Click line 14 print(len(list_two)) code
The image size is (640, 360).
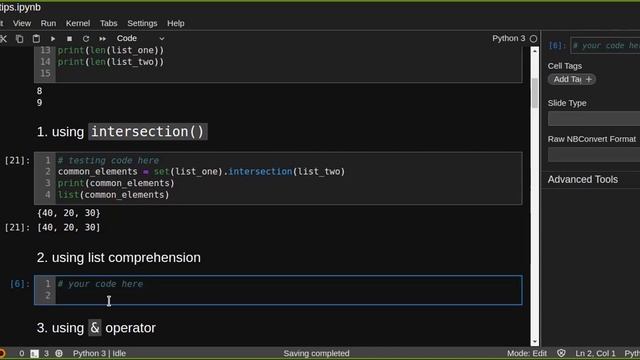coord(111,62)
